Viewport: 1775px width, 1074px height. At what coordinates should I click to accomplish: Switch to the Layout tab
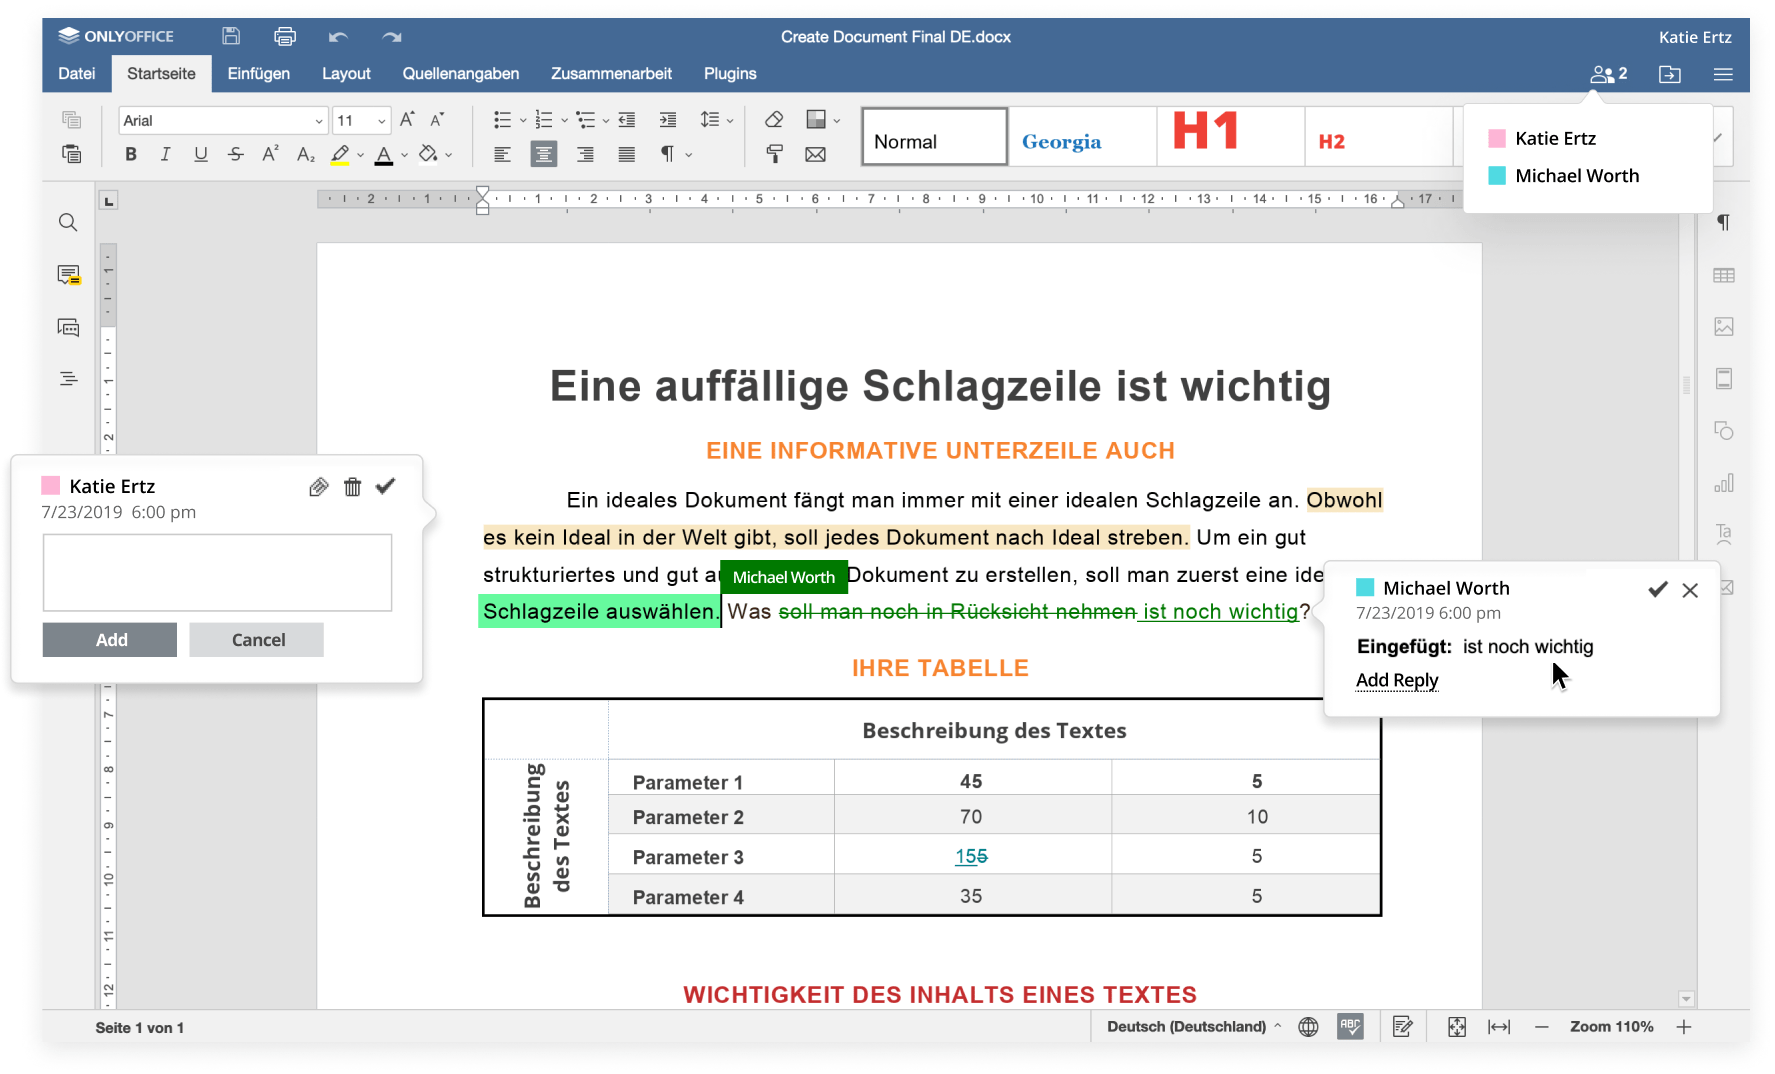tap(346, 74)
